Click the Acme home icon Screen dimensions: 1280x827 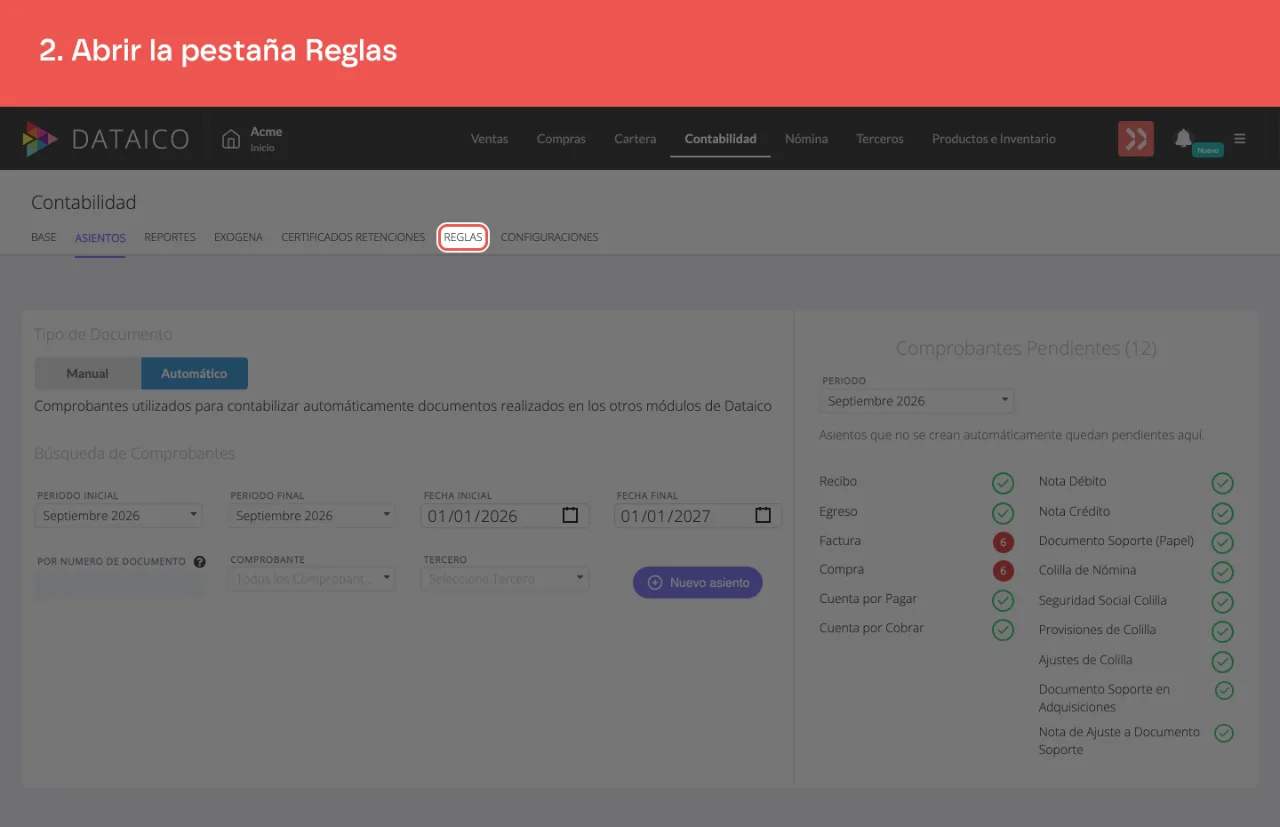click(x=231, y=139)
